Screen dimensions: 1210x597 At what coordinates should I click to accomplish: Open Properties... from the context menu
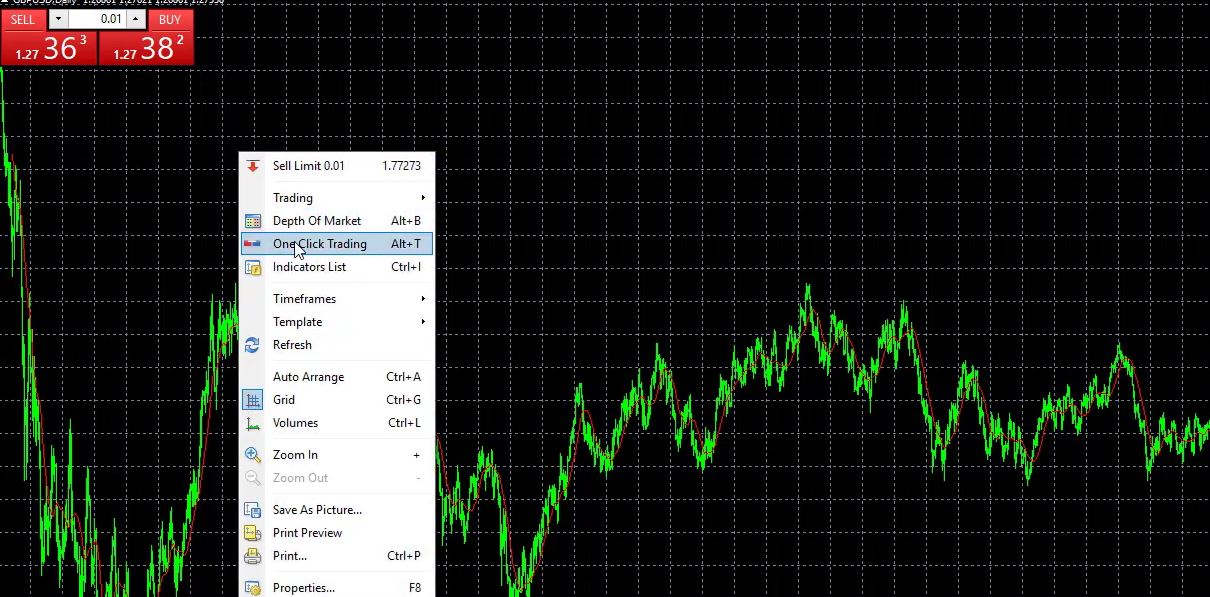point(303,588)
